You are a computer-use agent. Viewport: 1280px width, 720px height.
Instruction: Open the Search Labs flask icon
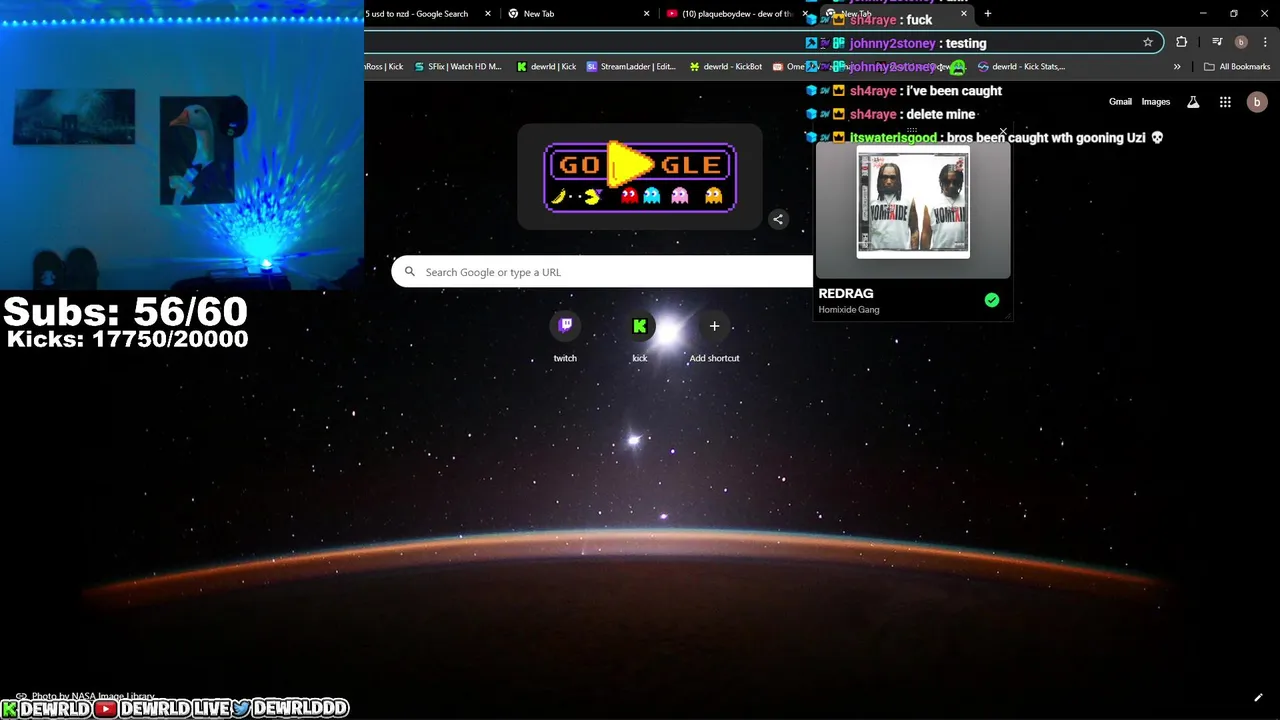1193,102
